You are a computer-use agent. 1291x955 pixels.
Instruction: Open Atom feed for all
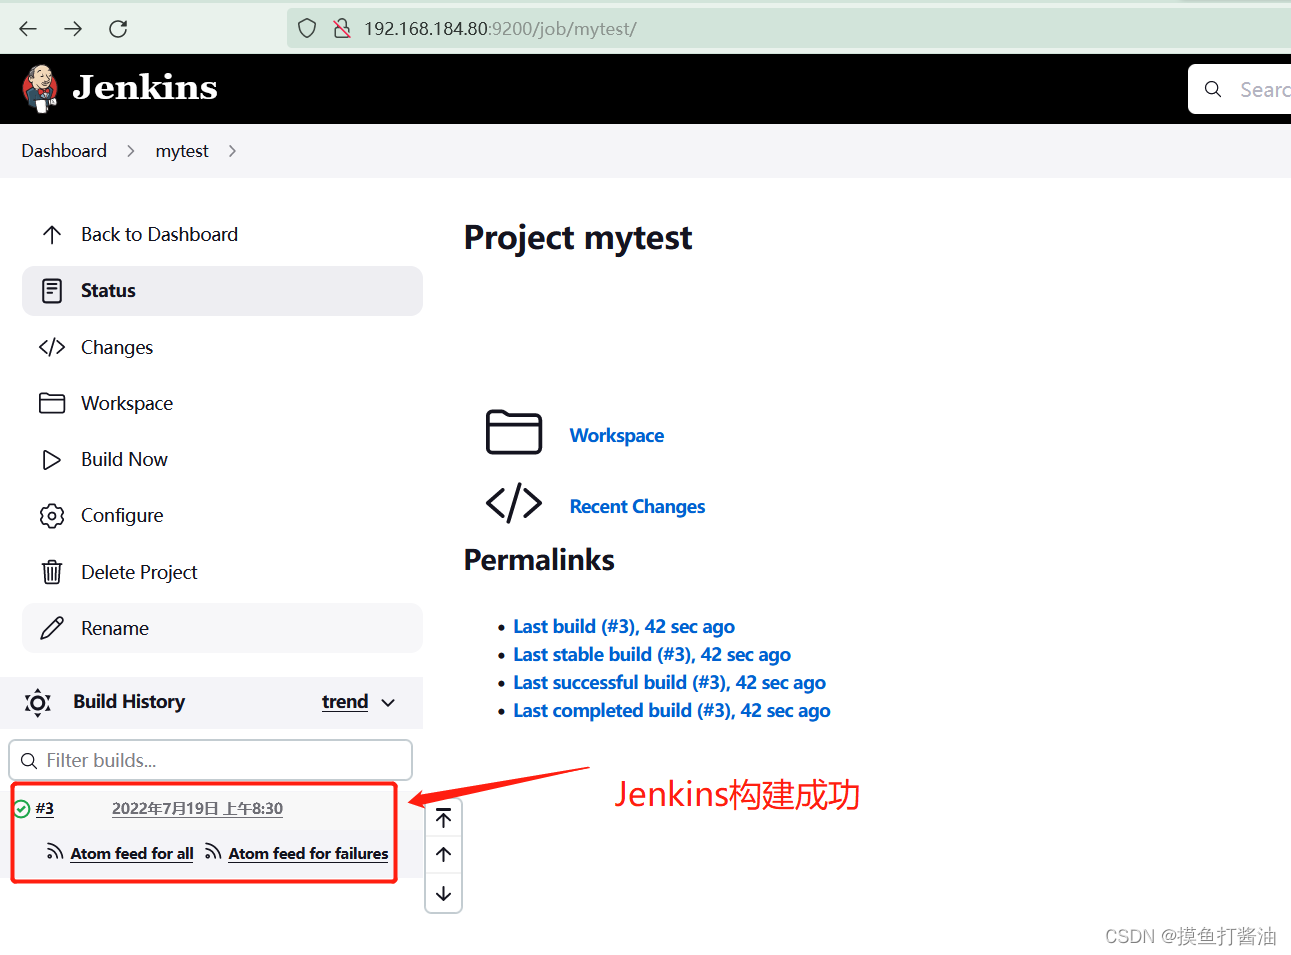132,853
